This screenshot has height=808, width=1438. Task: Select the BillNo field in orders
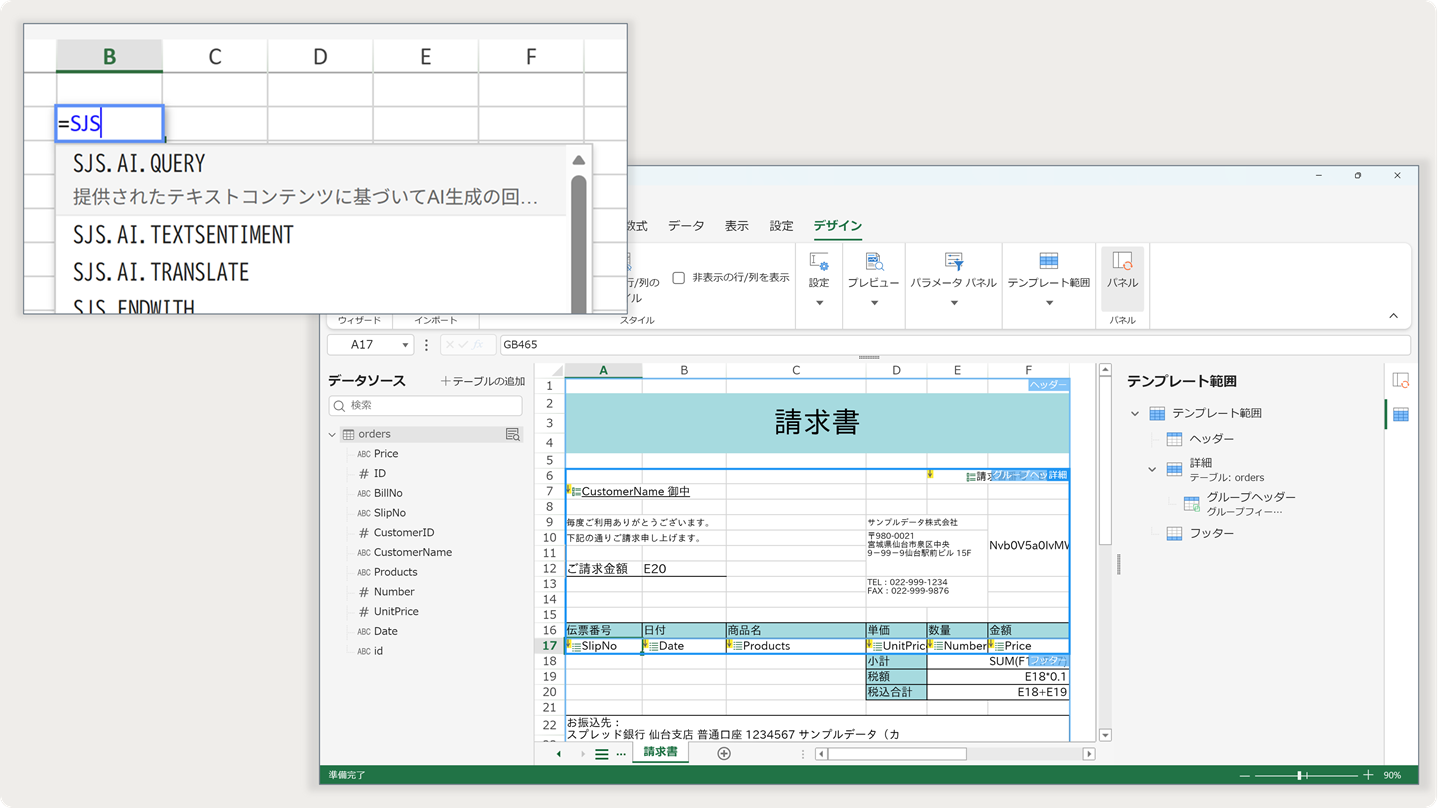point(388,493)
